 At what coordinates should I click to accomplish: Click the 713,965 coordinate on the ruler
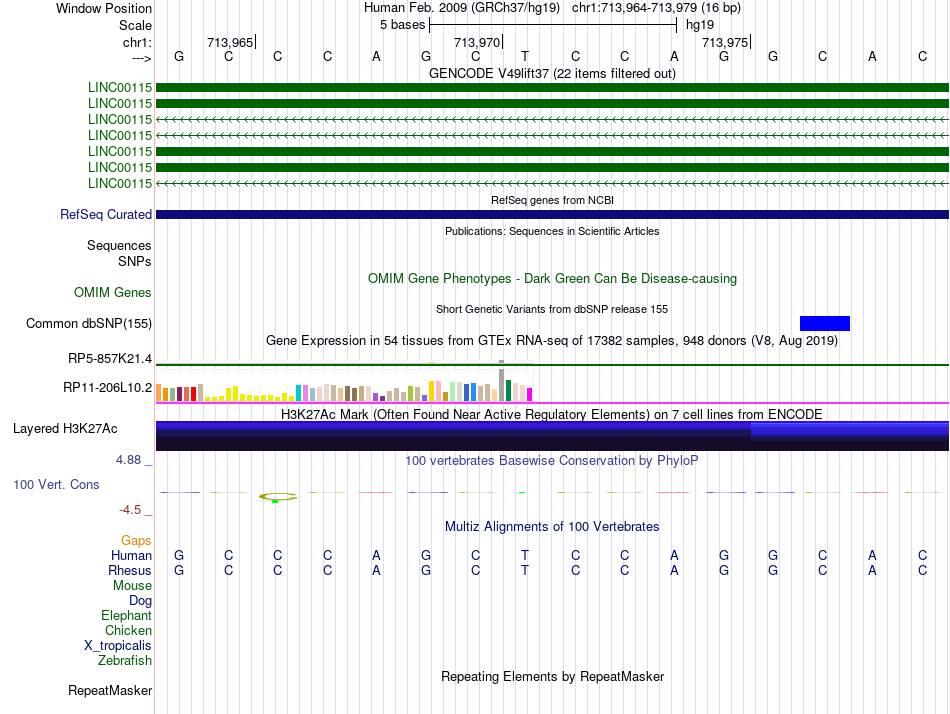coord(230,42)
